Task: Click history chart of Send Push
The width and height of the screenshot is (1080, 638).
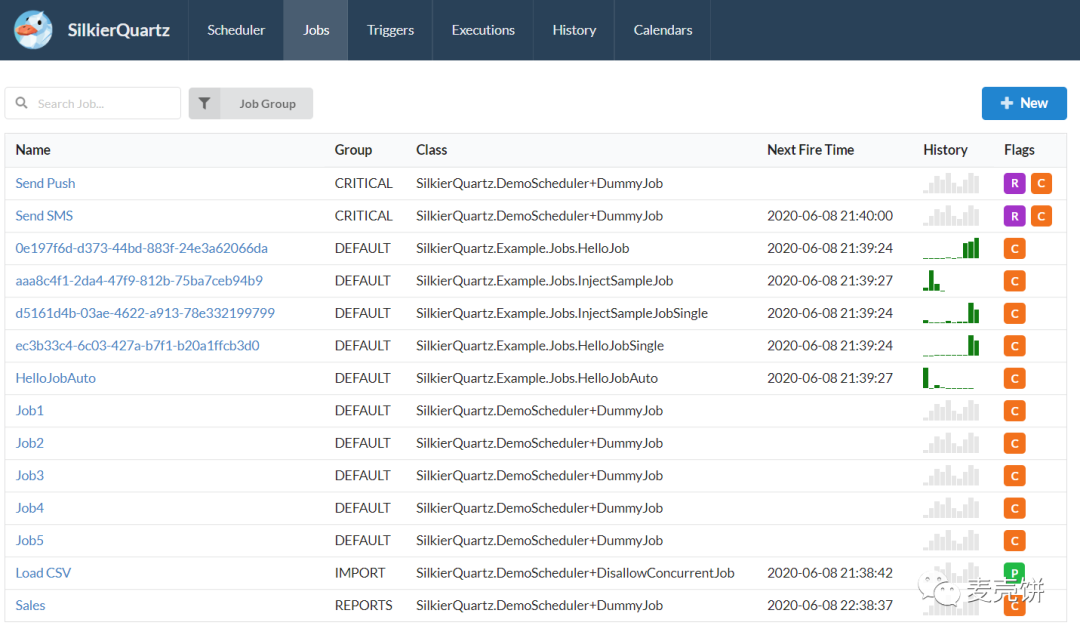Action: [951, 183]
